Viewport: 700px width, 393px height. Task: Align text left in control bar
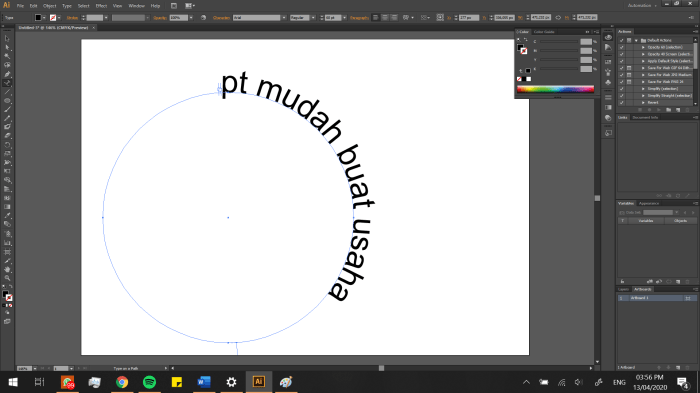375,18
